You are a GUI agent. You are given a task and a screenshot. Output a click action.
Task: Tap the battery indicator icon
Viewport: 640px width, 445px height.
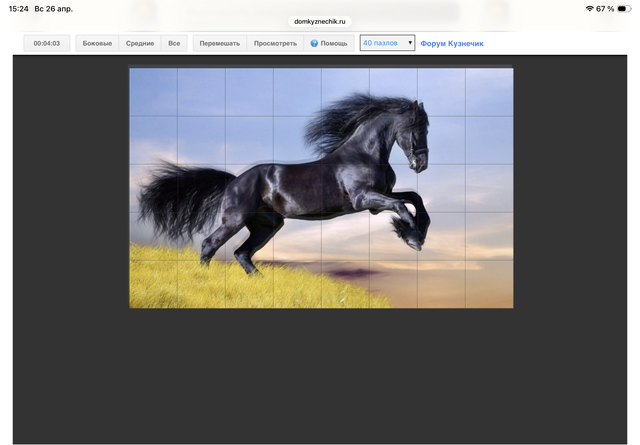pyautogui.click(x=625, y=8)
